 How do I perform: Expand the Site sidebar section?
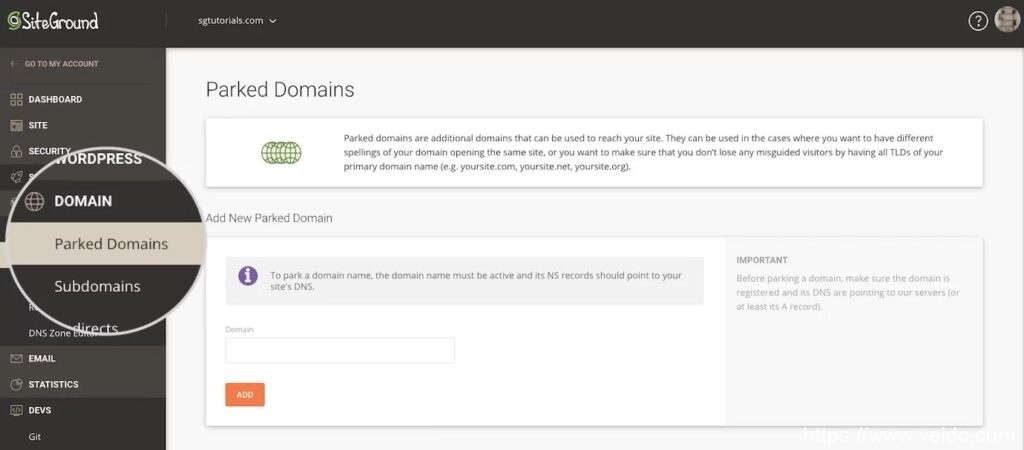click(38, 126)
